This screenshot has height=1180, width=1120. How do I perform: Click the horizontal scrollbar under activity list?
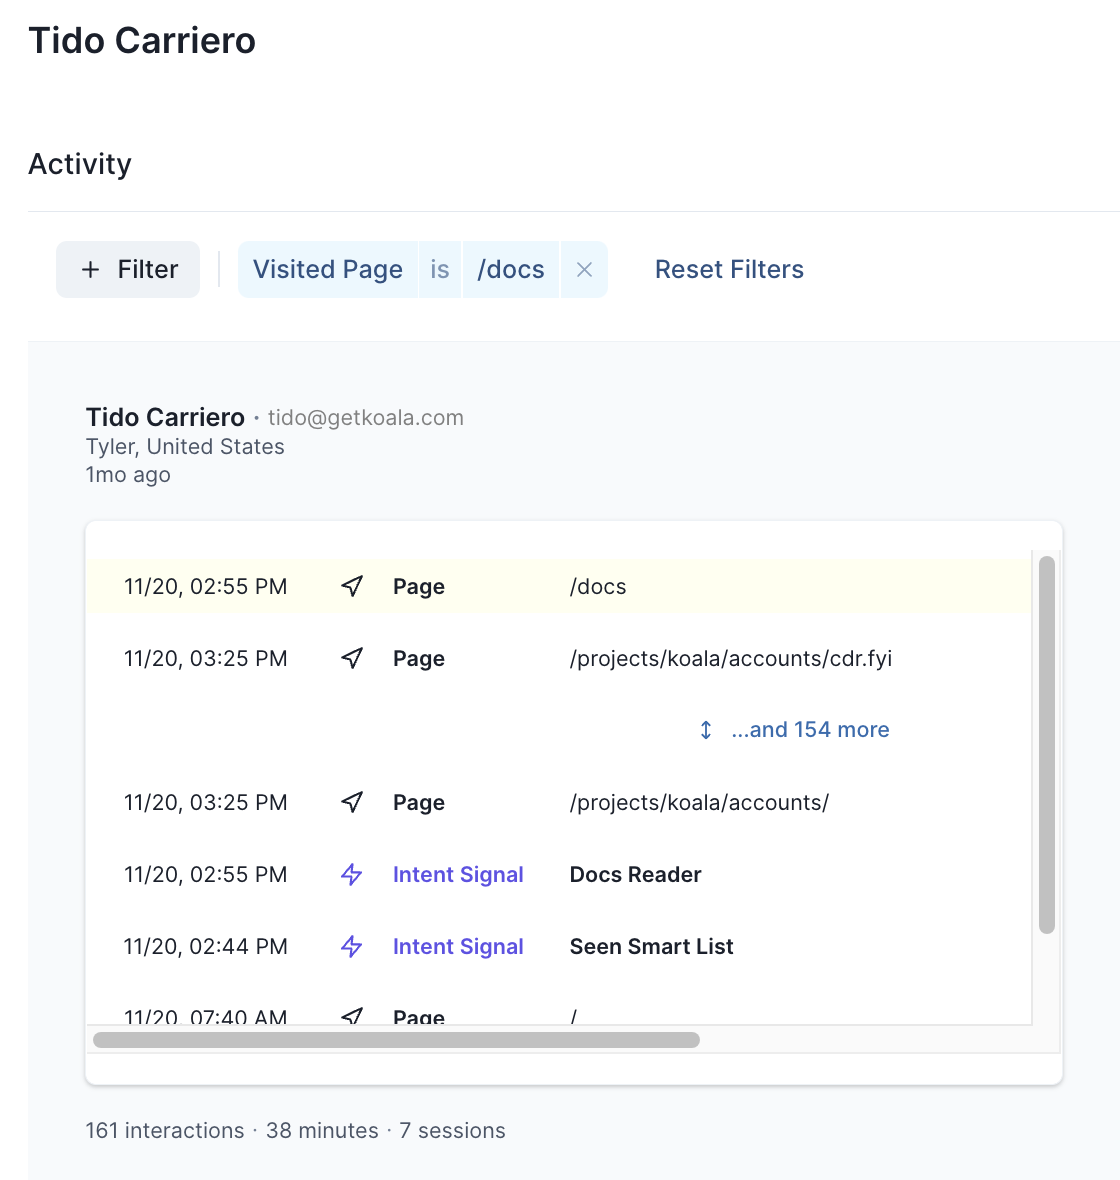396,1040
